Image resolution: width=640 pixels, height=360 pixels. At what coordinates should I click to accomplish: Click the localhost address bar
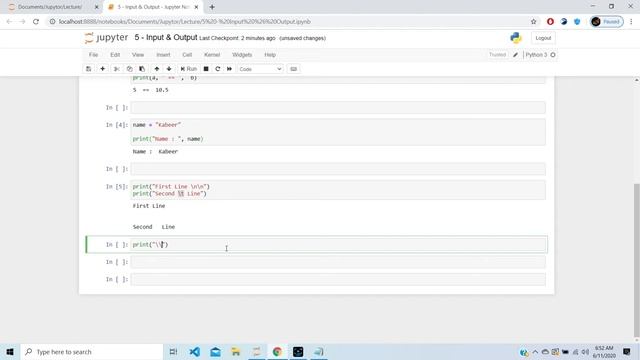tap(184, 22)
